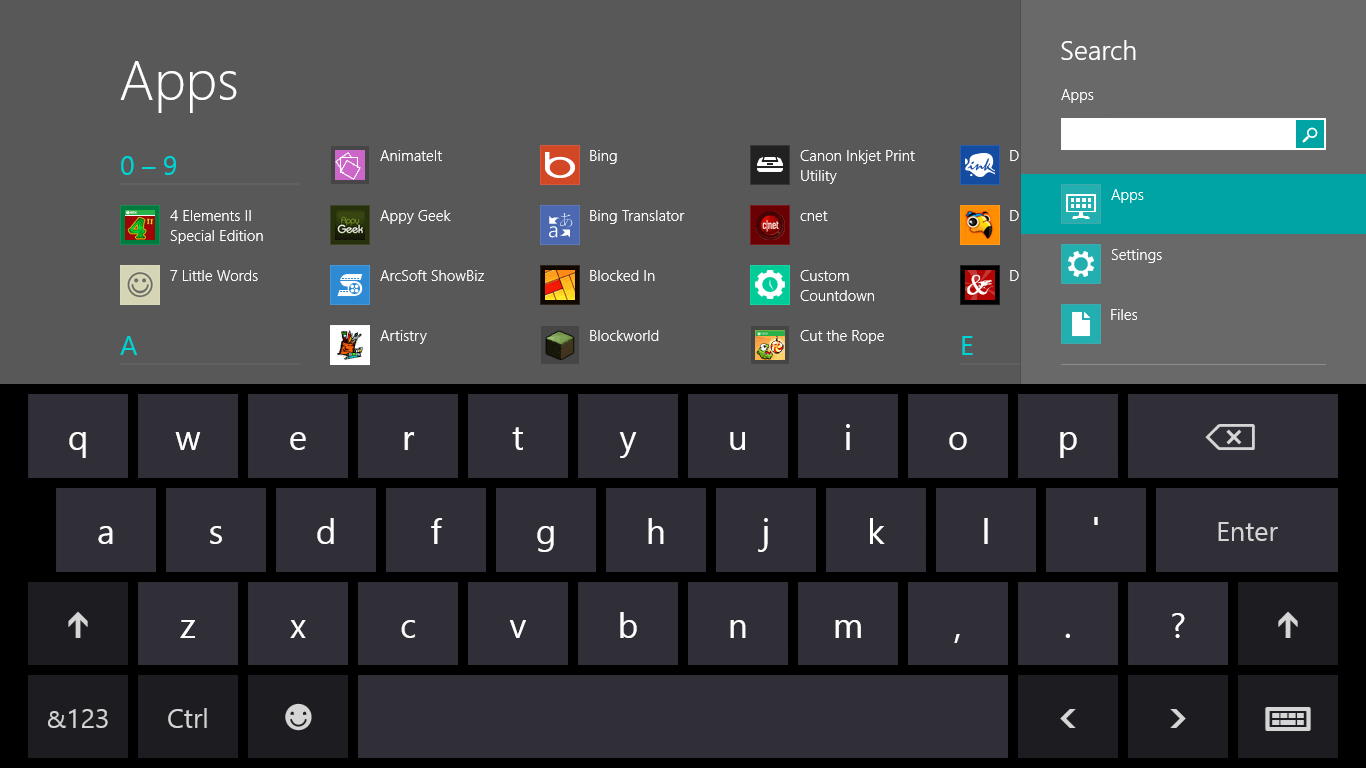1366x768 pixels.
Task: Tap the g key
Action: 546,530
